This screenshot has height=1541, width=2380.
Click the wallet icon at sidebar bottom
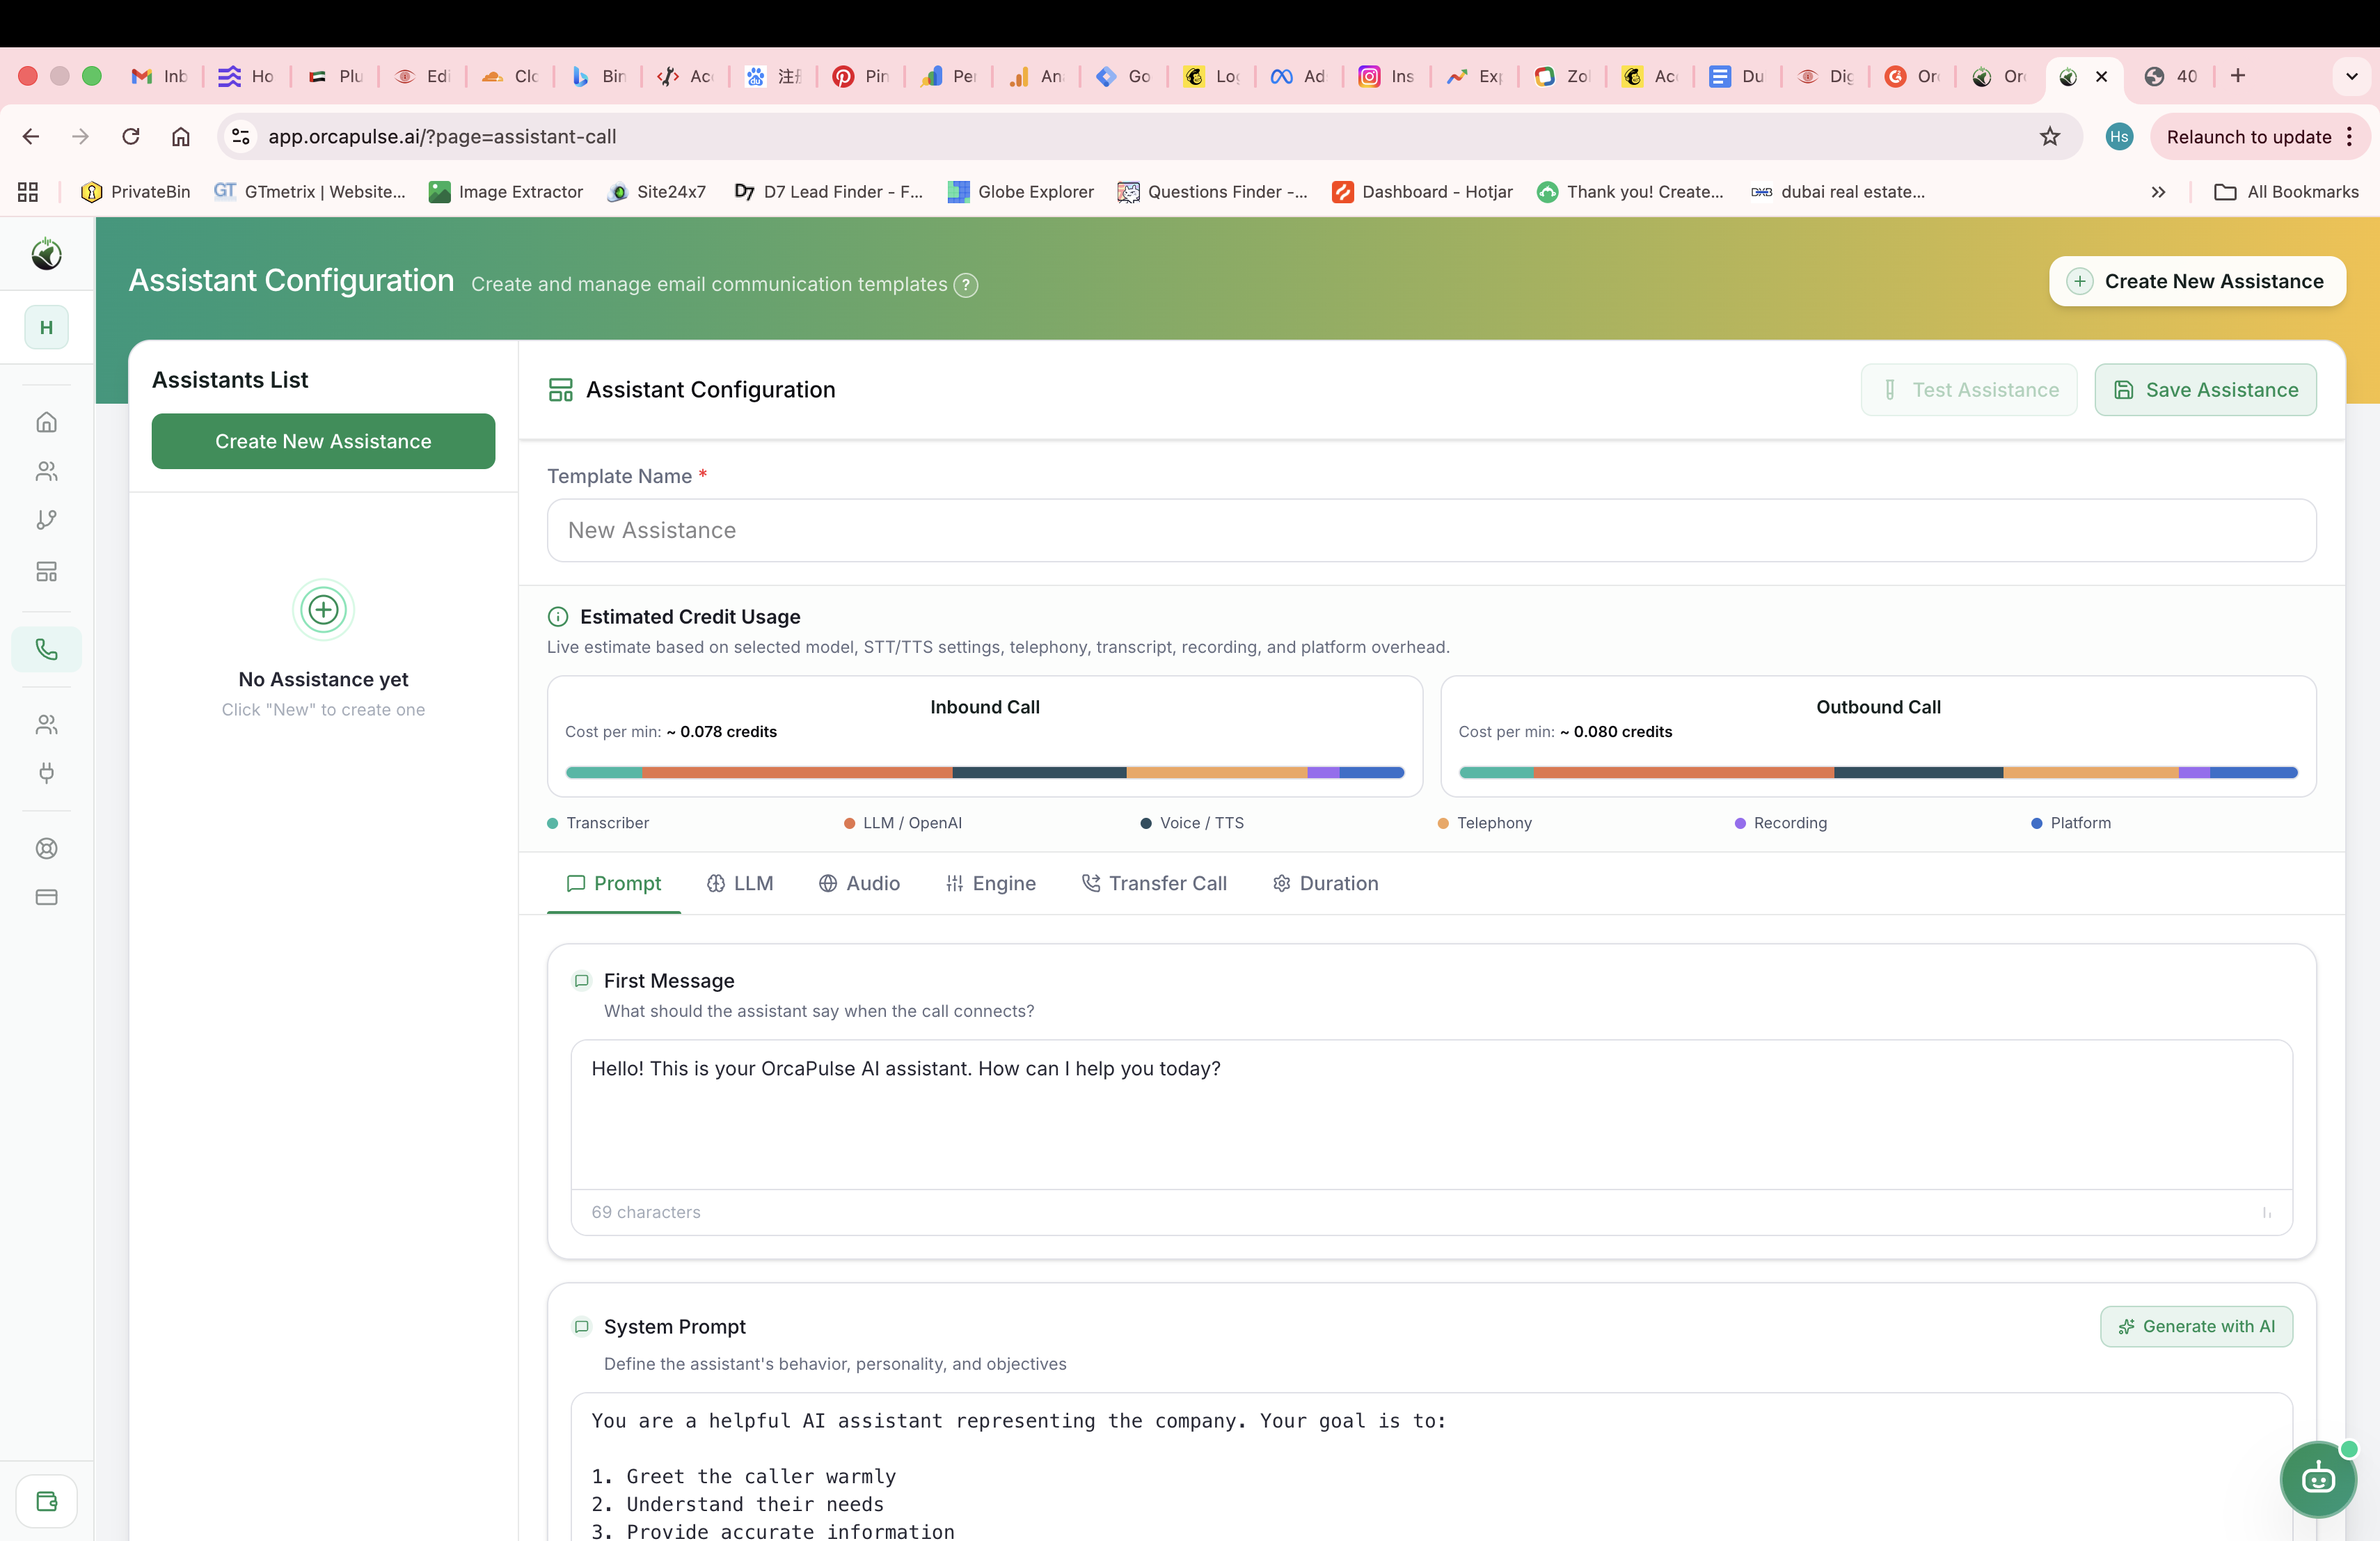click(x=46, y=1501)
